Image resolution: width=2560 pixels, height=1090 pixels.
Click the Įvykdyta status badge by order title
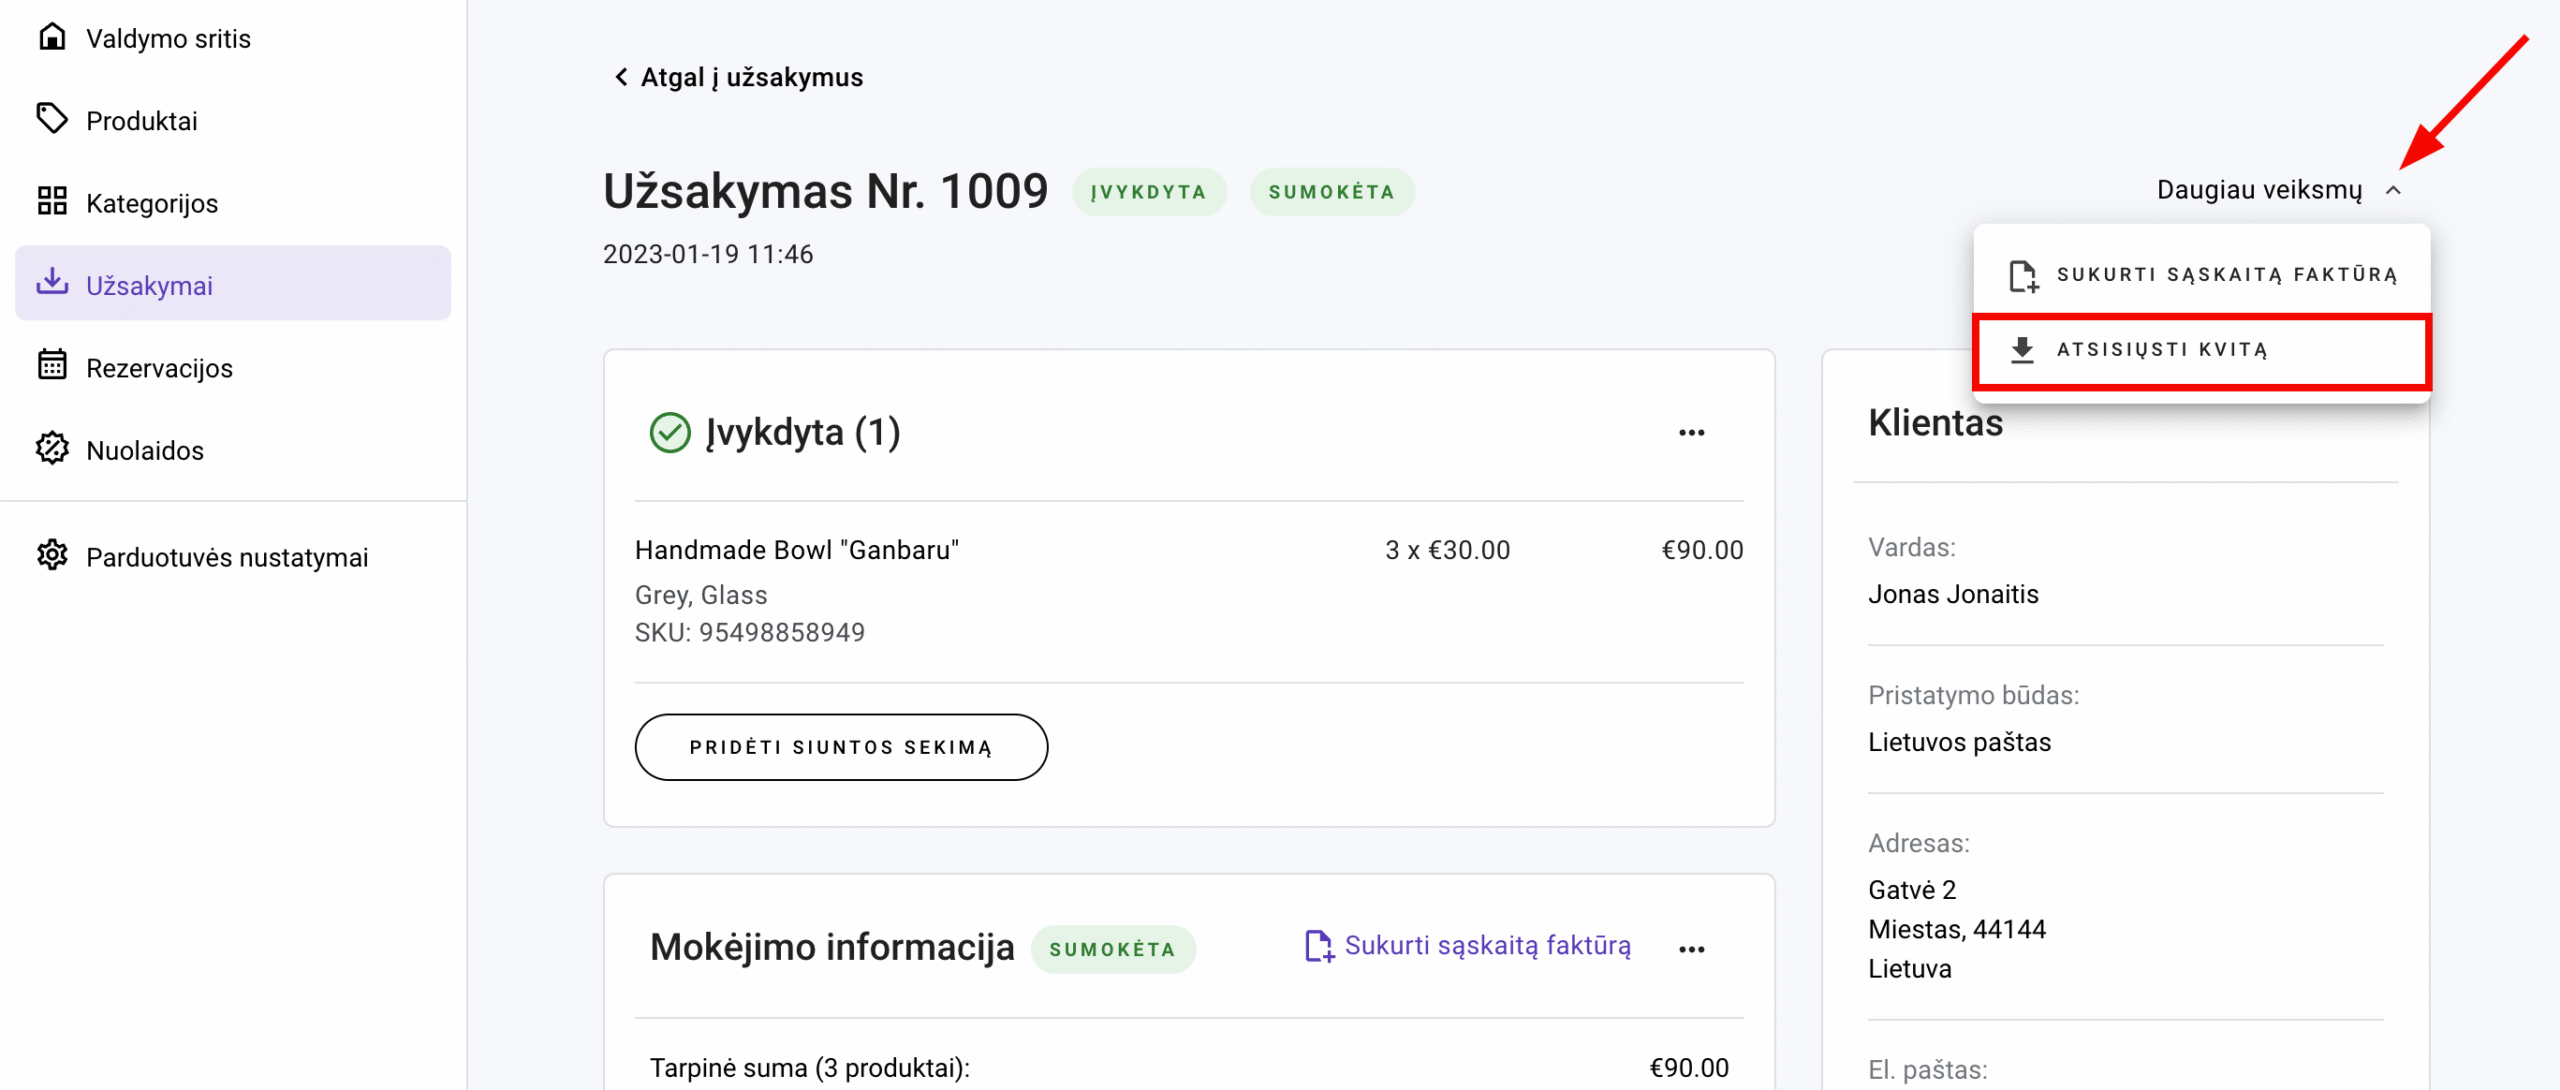(1148, 192)
